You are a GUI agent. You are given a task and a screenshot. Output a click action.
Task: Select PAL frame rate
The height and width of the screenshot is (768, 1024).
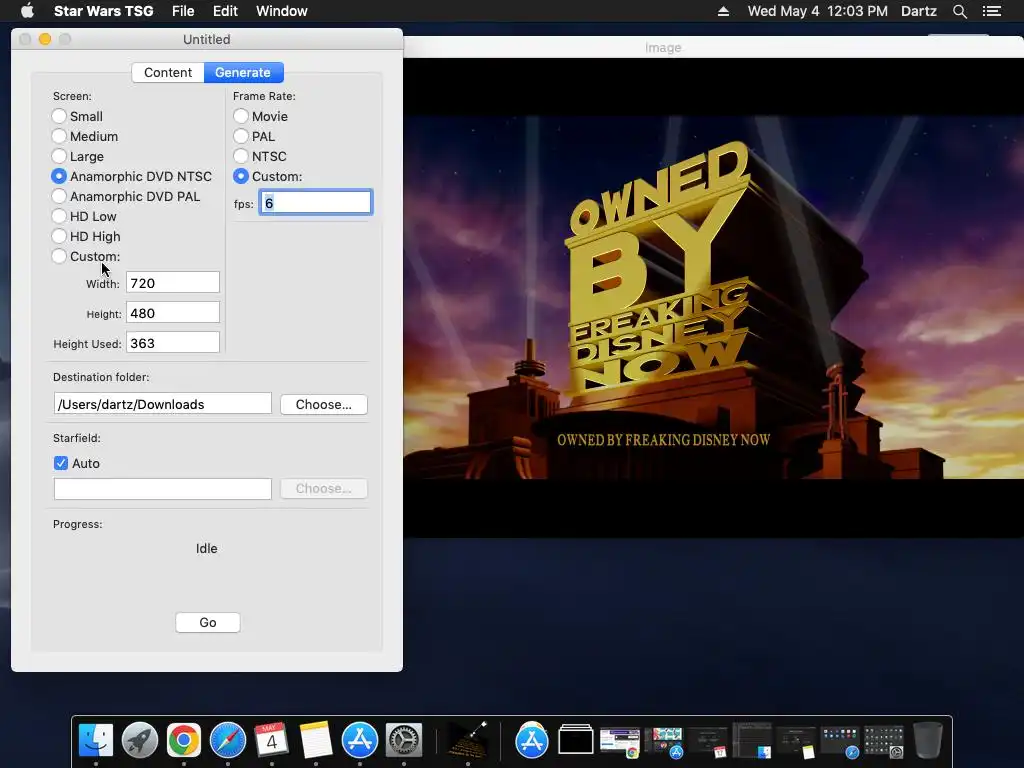pyautogui.click(x=241, y=136)
